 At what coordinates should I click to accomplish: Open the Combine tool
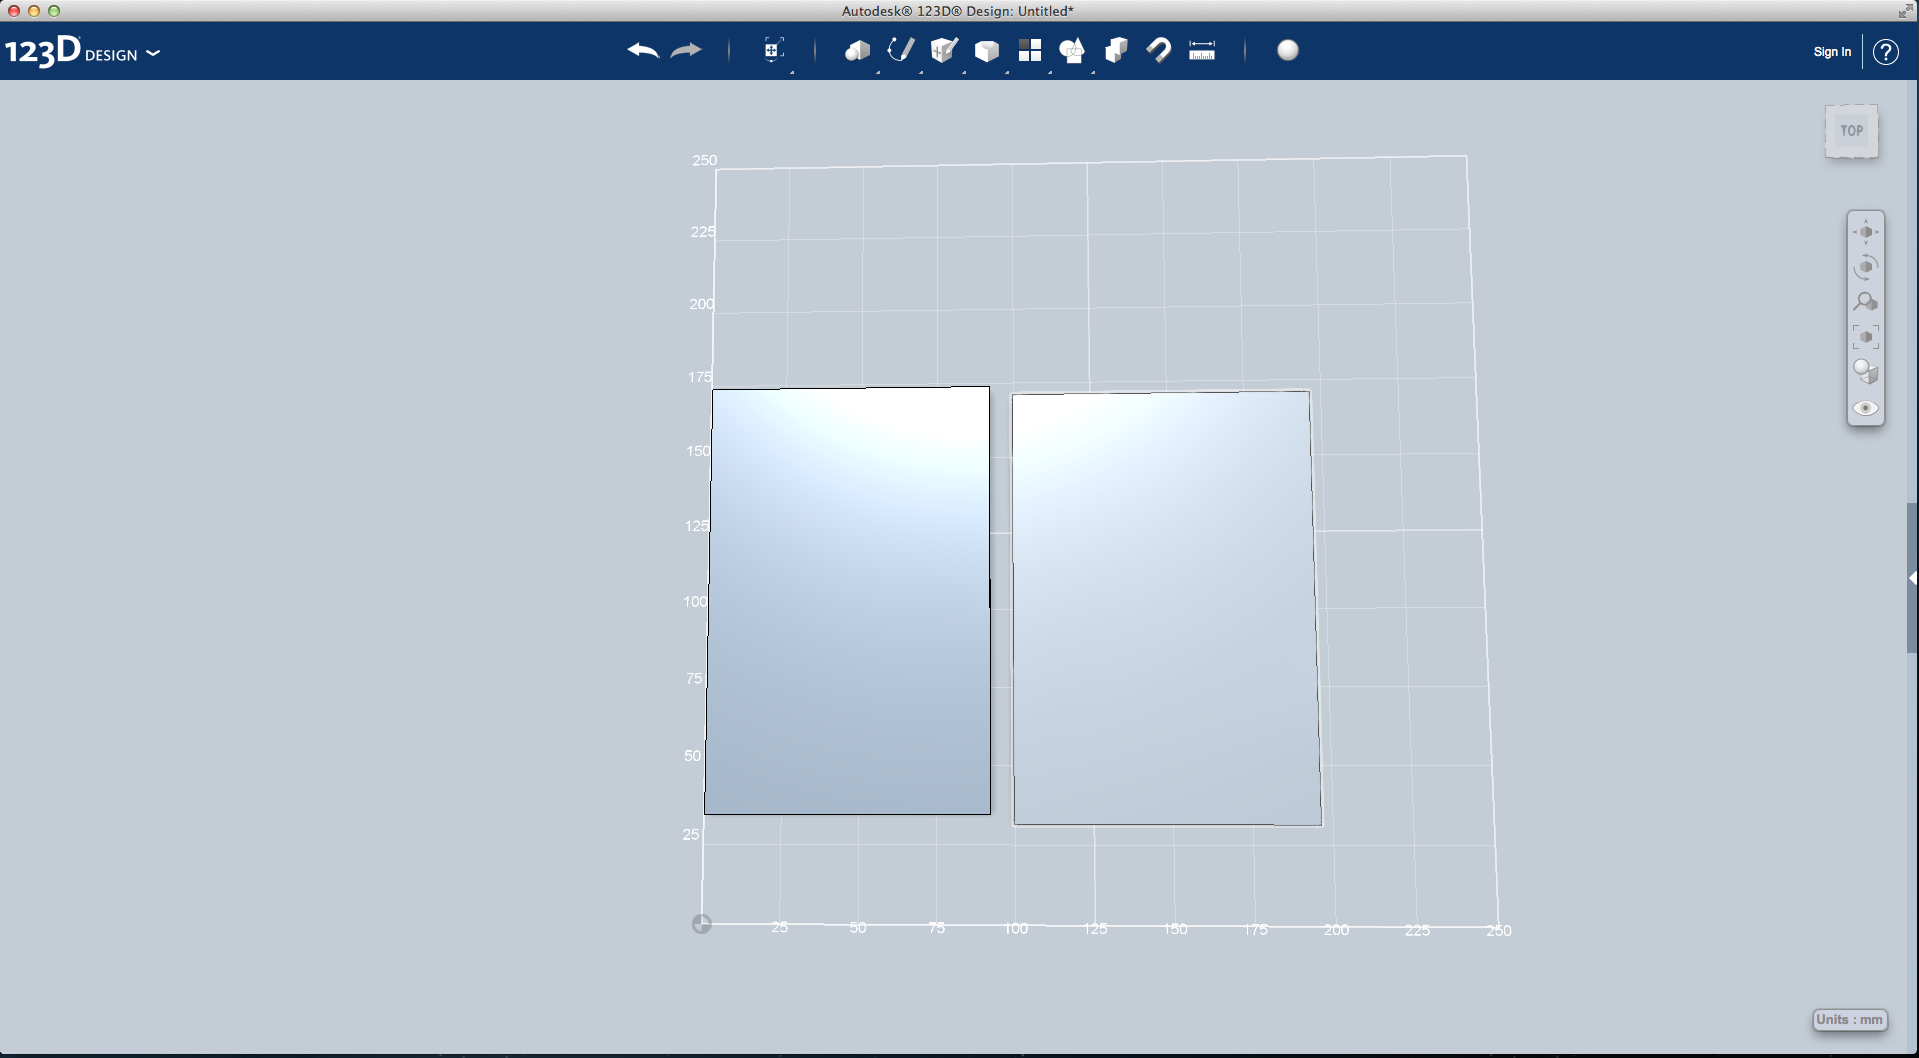coord(1116,50)
